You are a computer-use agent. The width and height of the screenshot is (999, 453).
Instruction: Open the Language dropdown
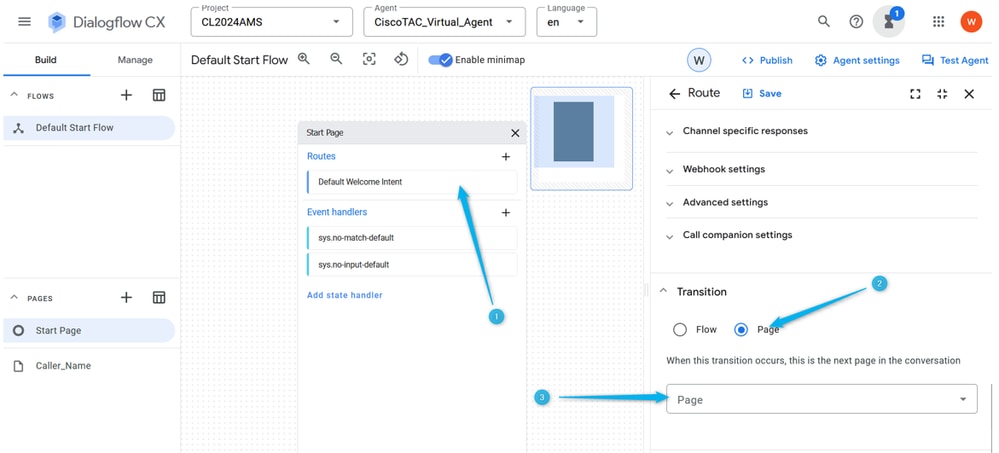(566, 22)
